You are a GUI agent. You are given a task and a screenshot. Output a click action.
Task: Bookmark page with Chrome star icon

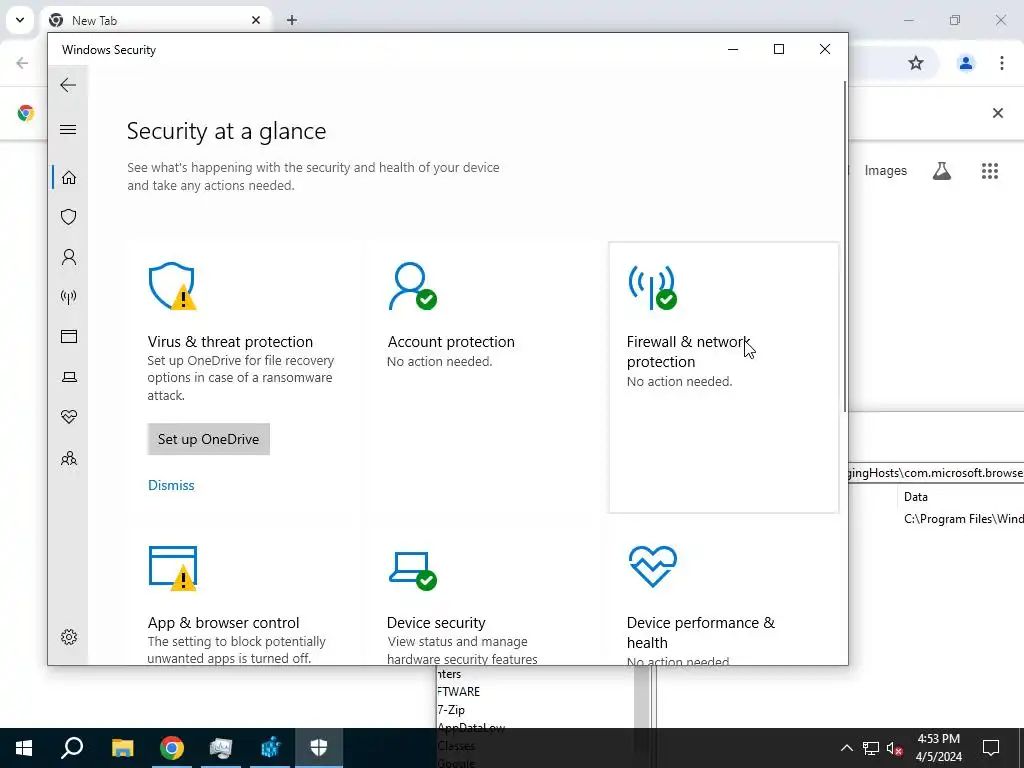[x=916, y=63]
